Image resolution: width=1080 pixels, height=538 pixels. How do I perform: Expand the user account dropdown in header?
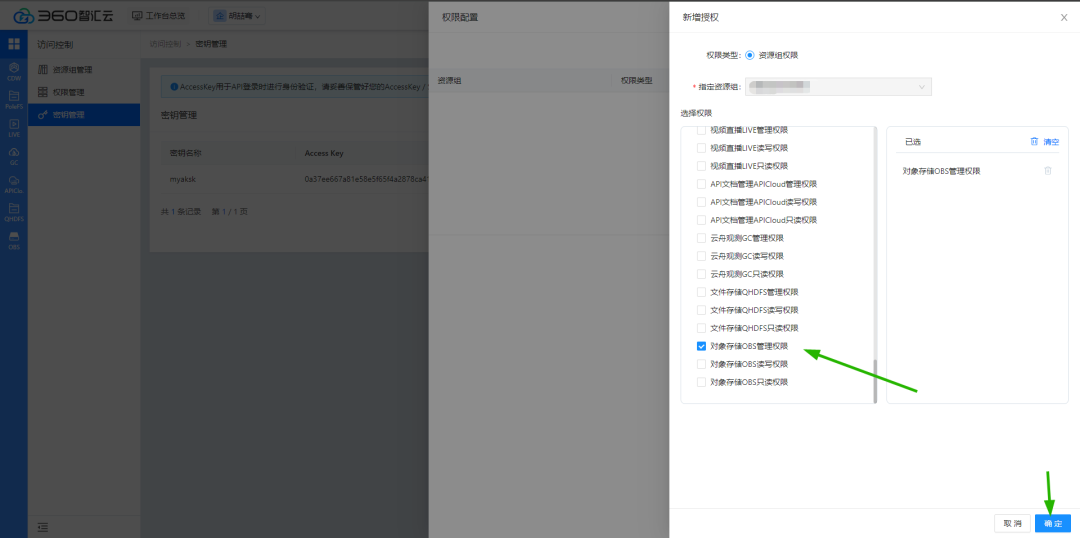coord(238,16)
